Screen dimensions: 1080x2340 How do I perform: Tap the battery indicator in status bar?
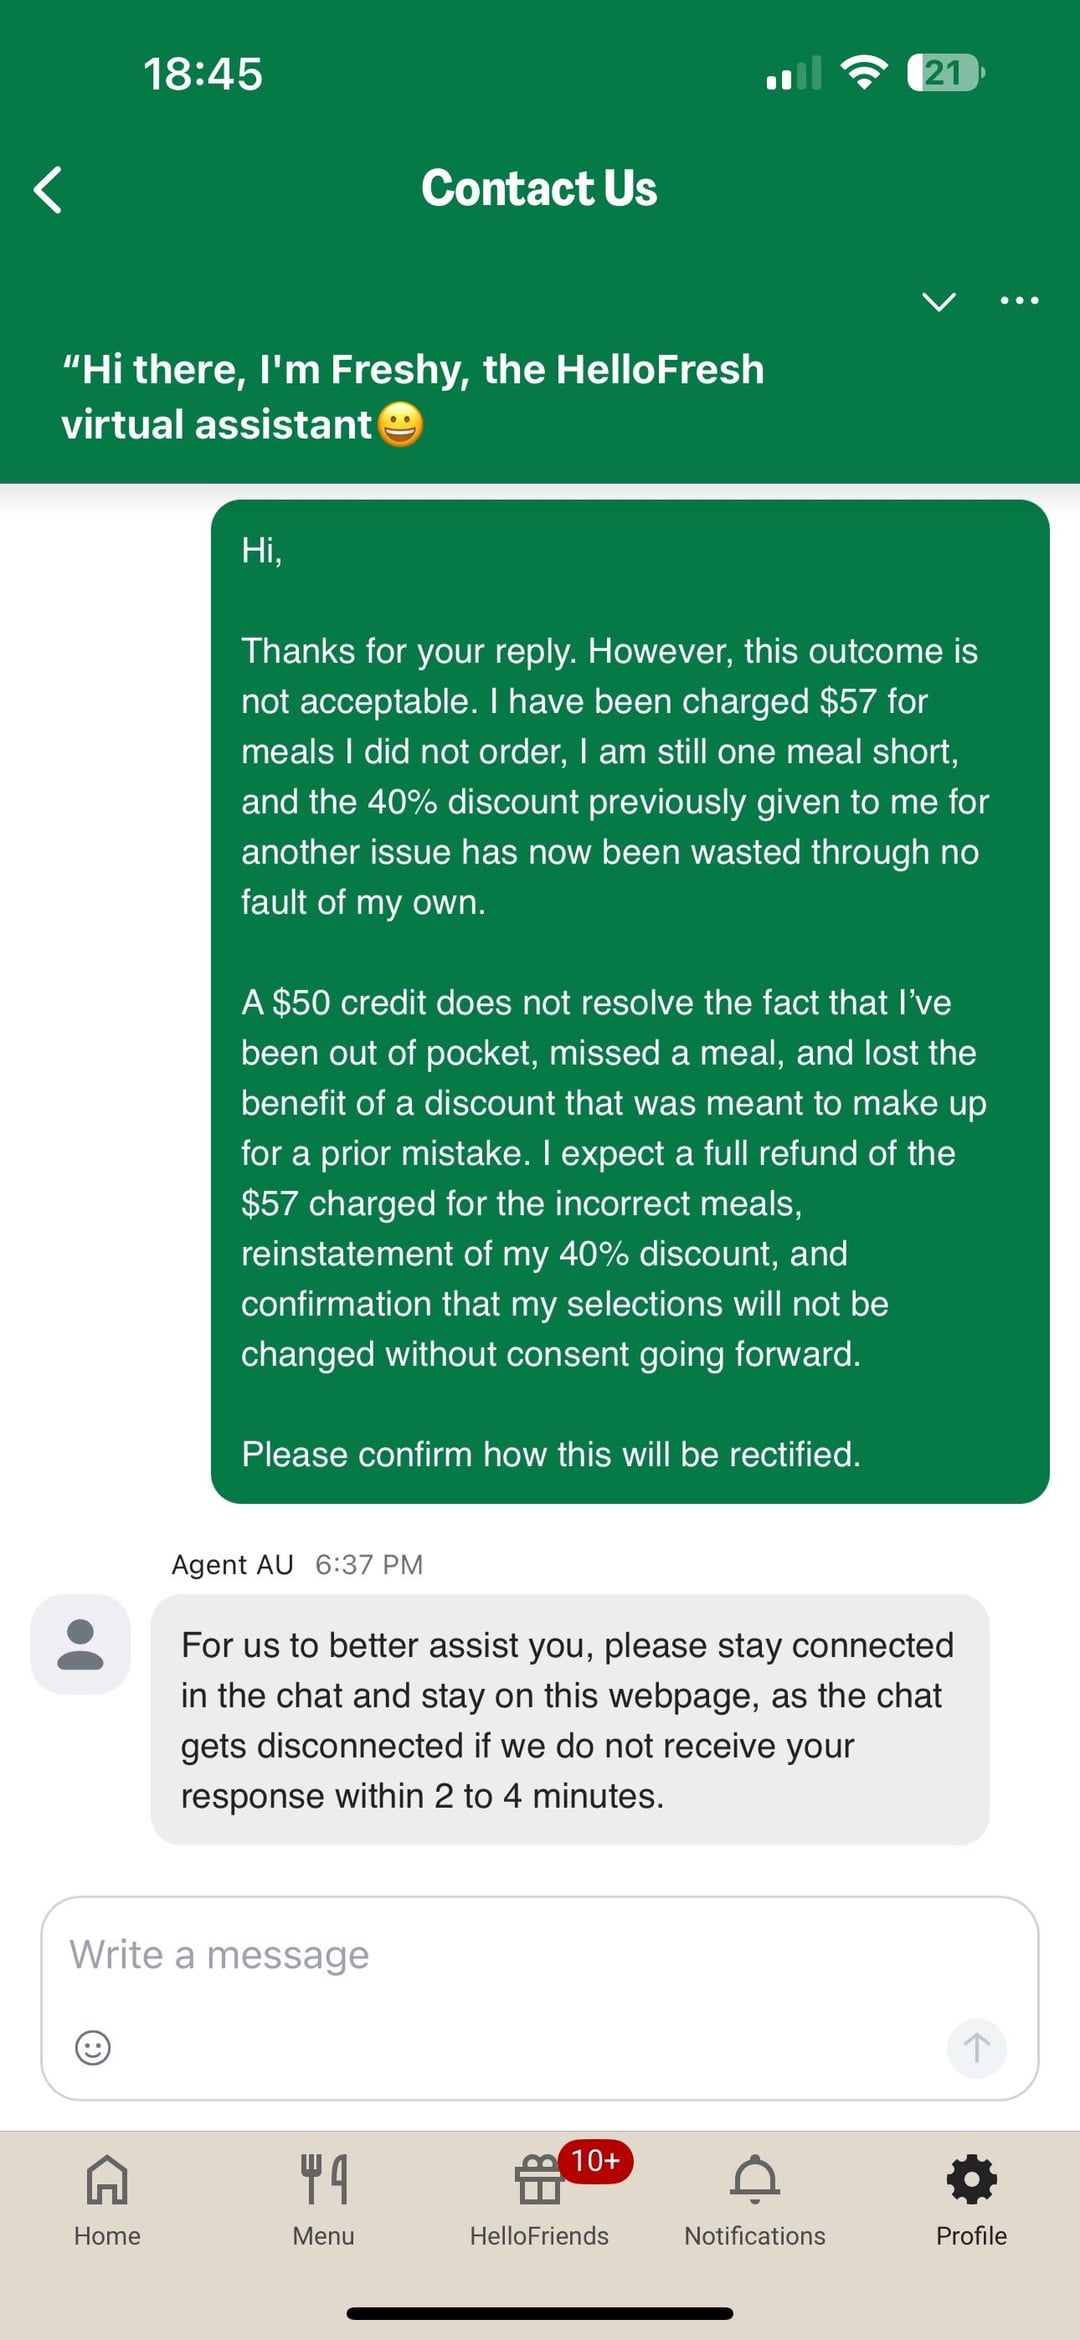pos(945,73)
